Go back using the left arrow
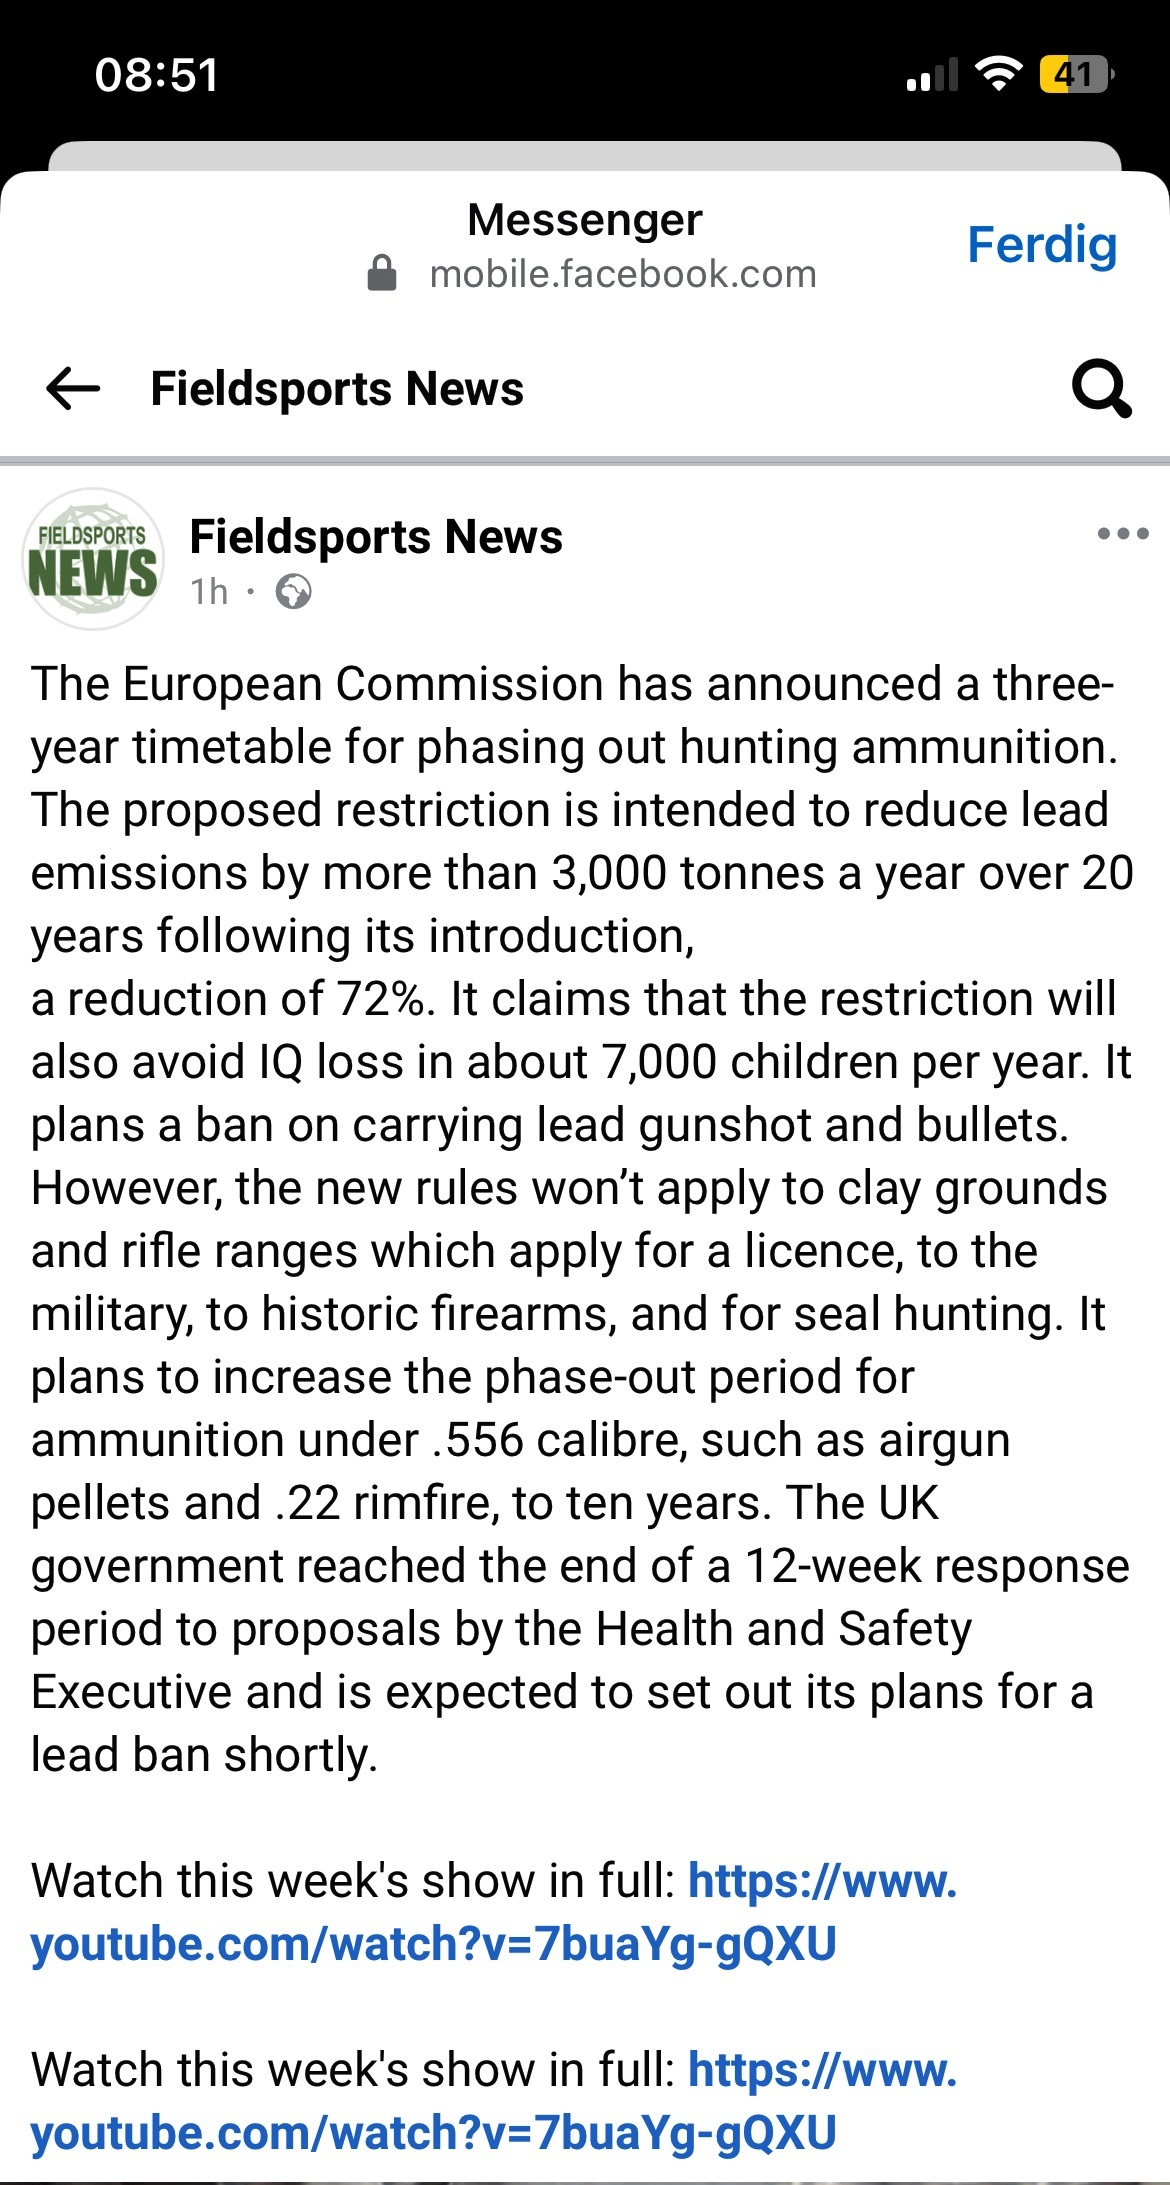The image size is (1170, 2185). point(73,388)
